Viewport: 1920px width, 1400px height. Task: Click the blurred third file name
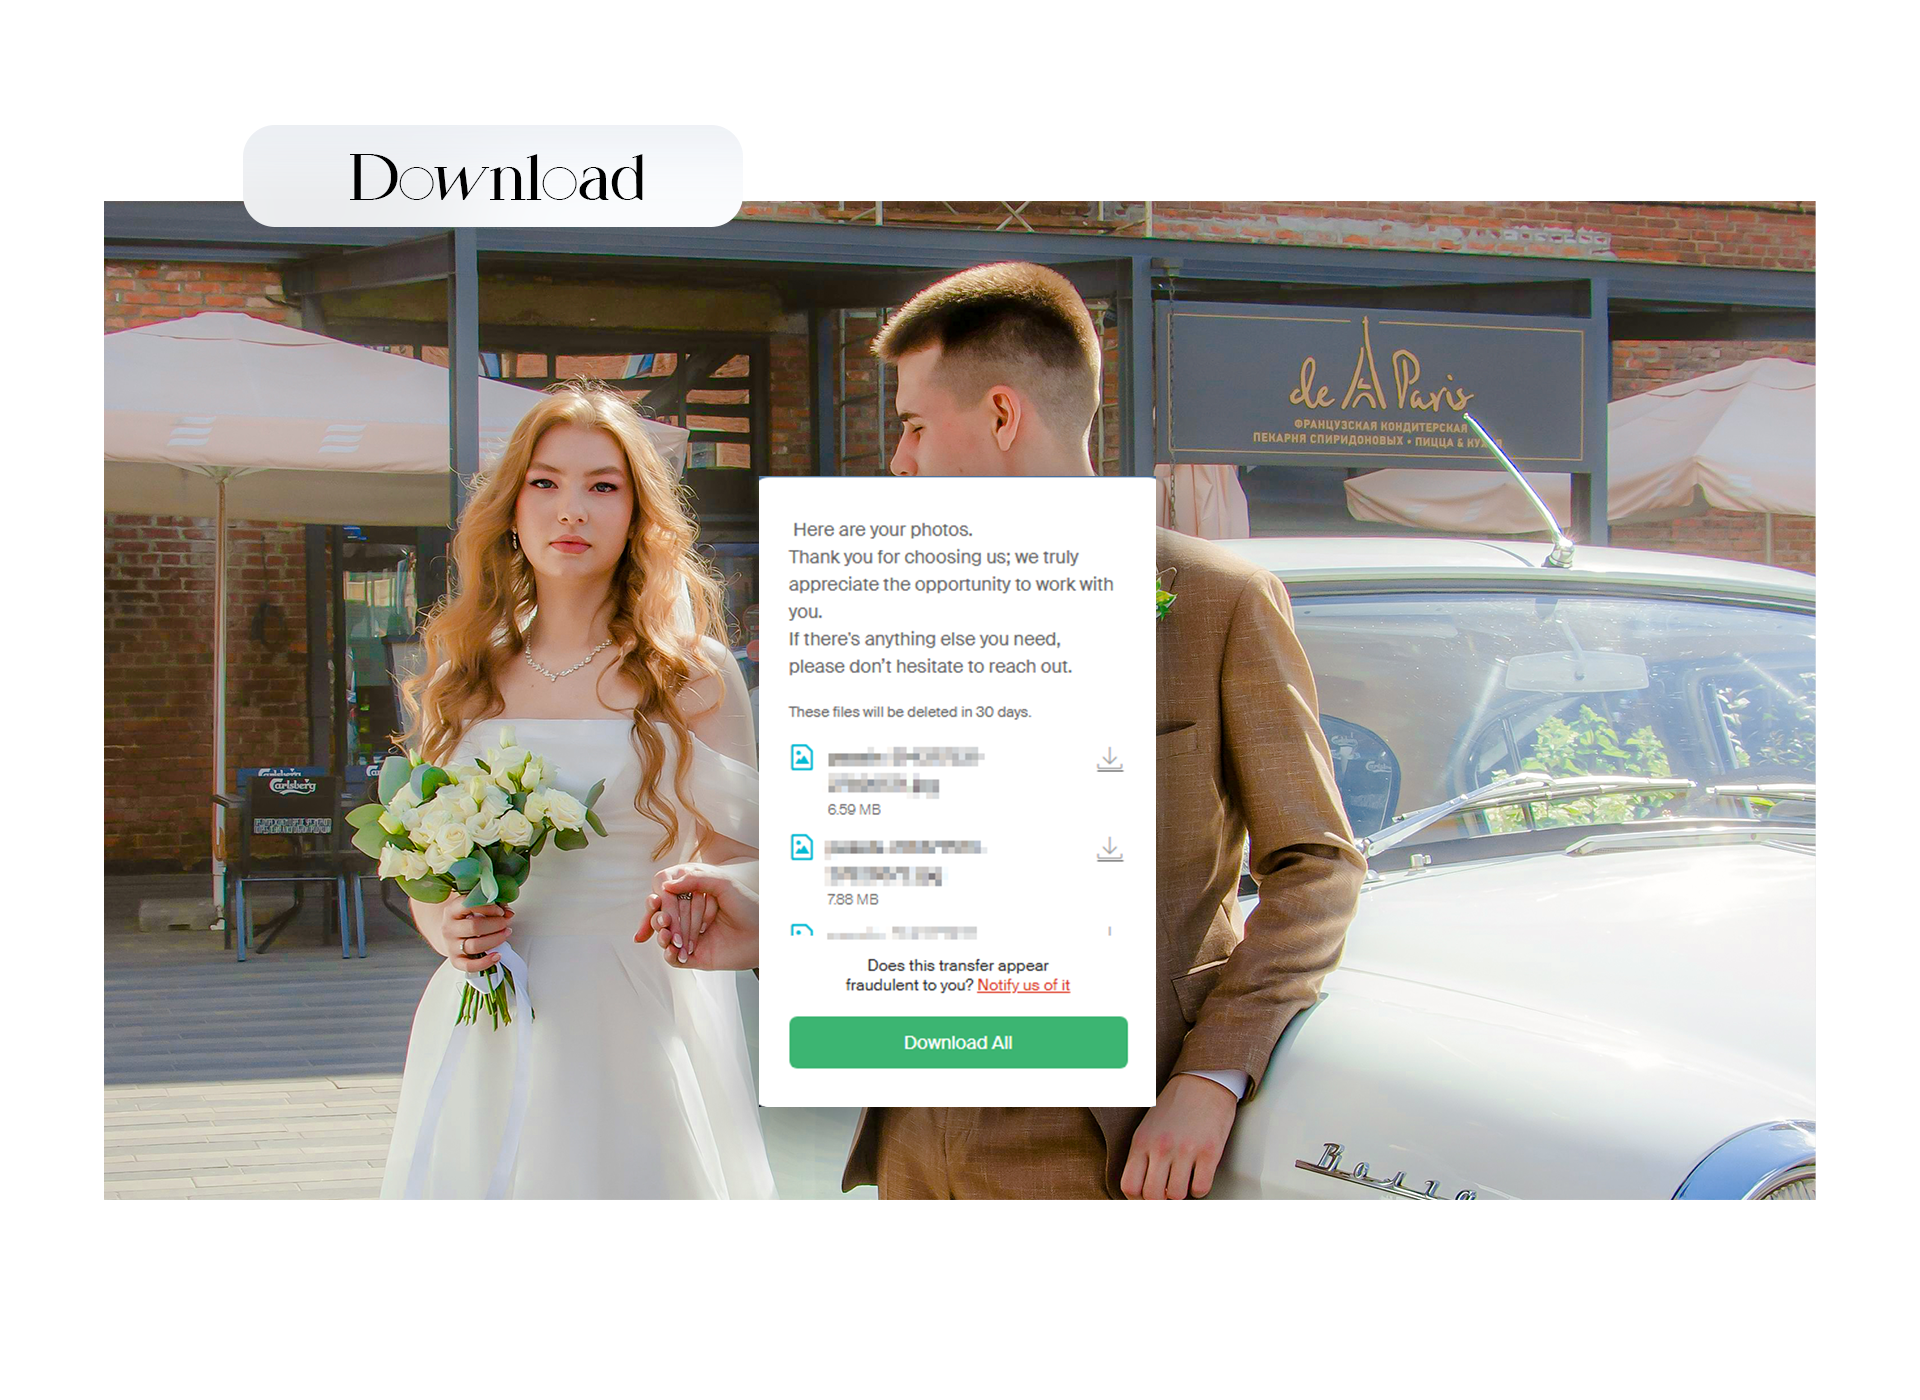902,933
